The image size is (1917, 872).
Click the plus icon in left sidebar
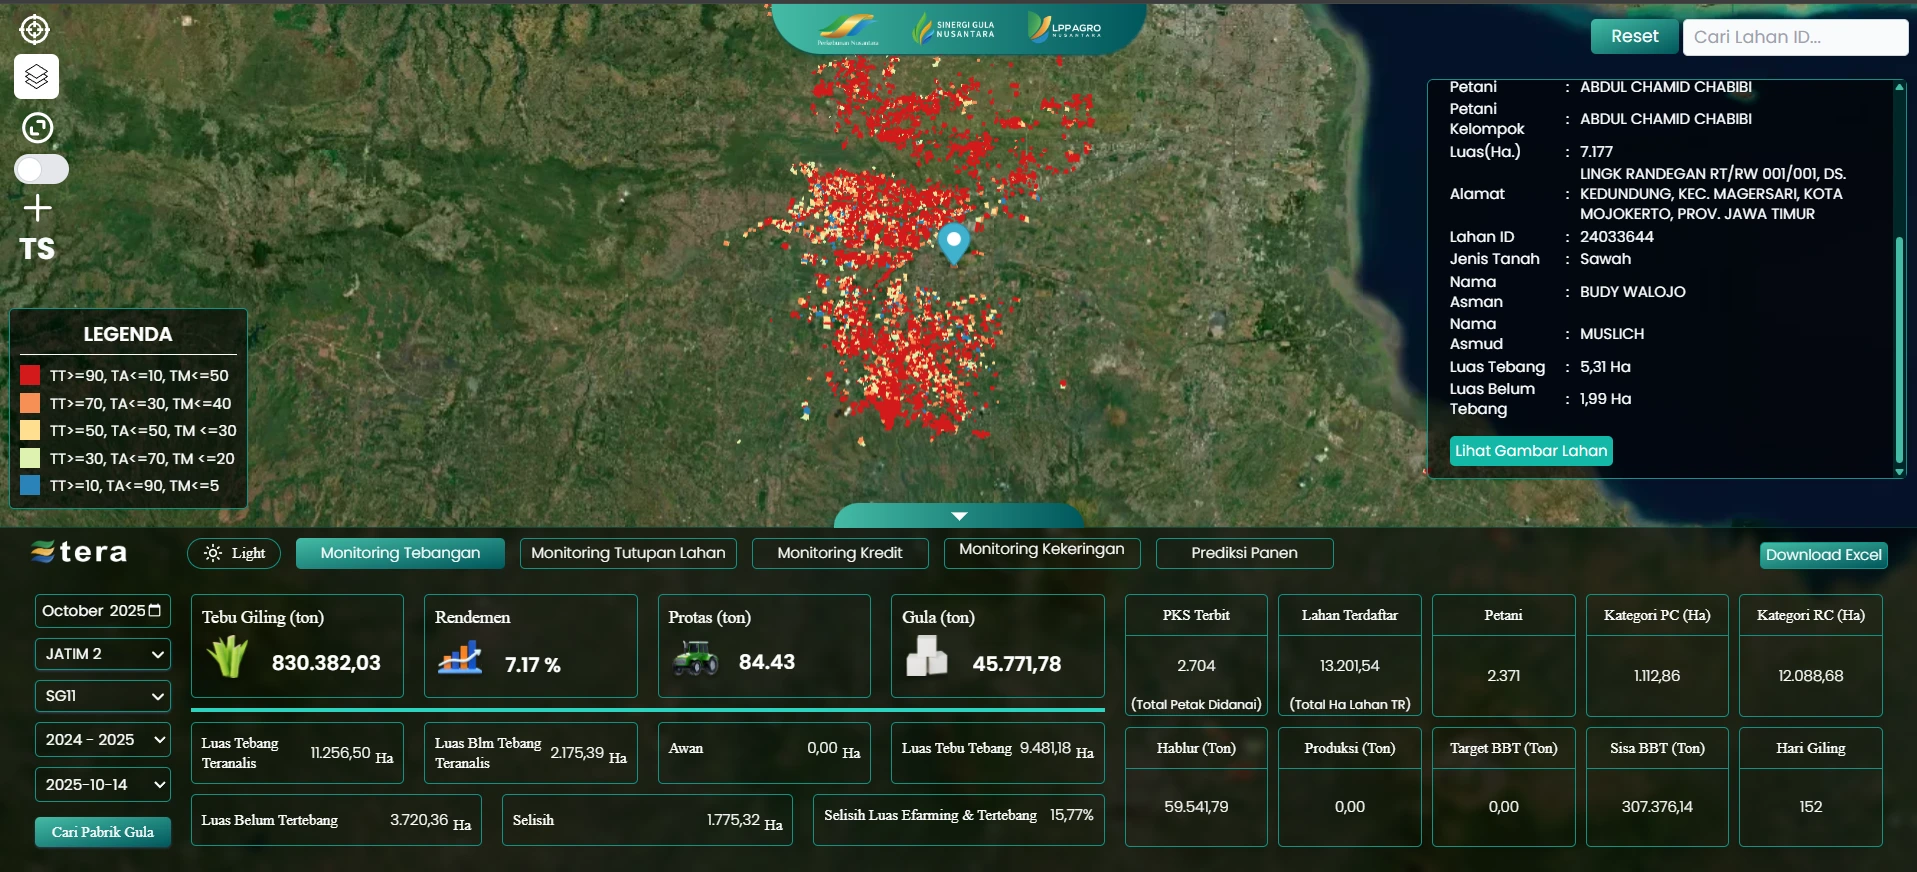pyautogui.click(x=37, y=208)
